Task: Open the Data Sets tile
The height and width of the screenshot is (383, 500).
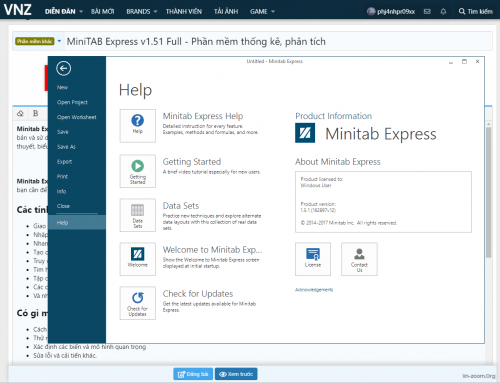Action: 138,215
